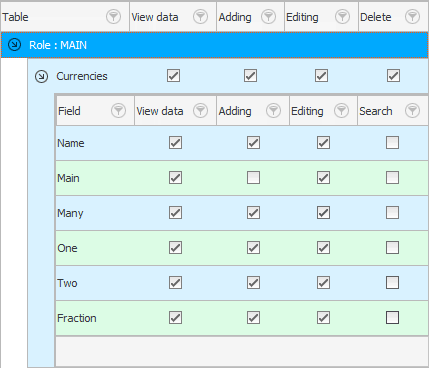Sort by Table column header

pos(15,17)
